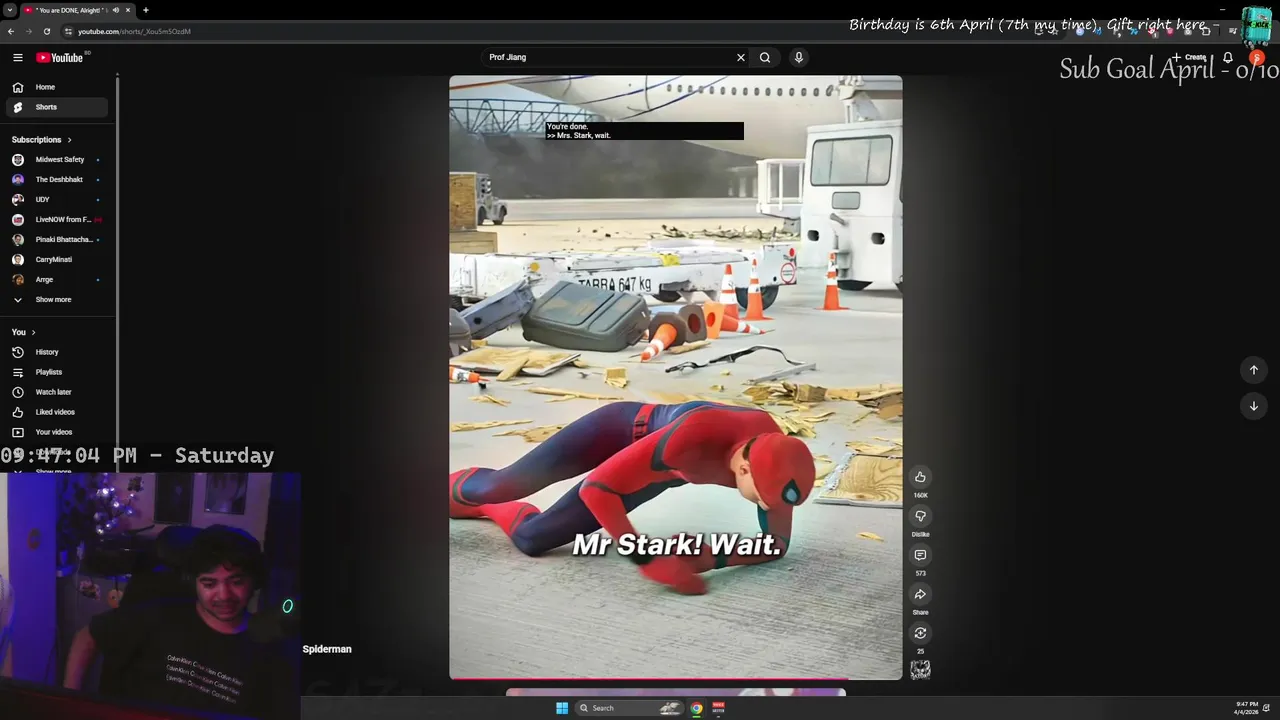Open the tab search dropdown
Image resolution: width=1280 pixels, height=720 pixels.
coord(9,10)
